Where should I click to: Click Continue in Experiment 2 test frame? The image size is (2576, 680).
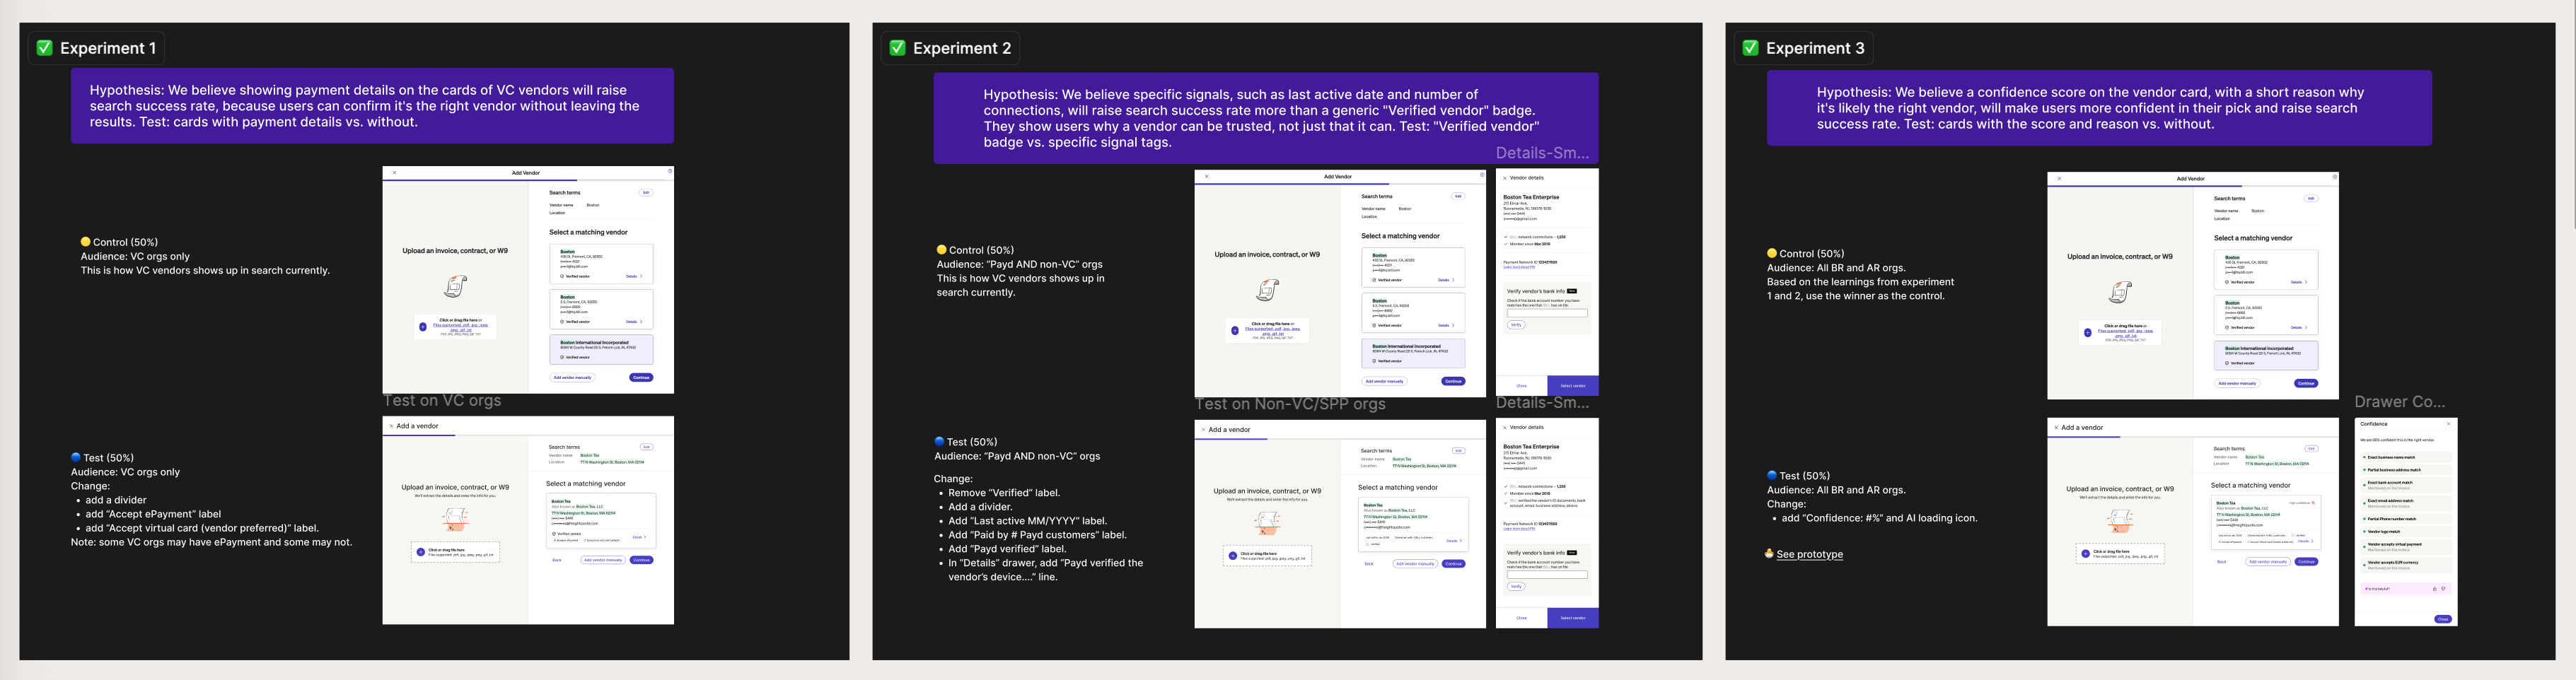tap(1453, 564)
